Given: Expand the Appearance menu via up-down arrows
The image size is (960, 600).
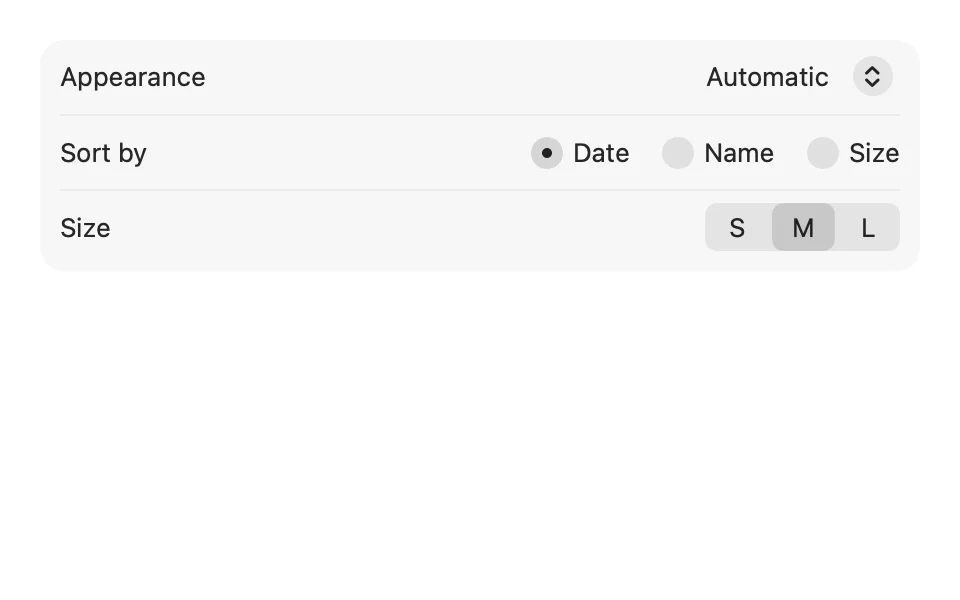Looking at the screenshot, I should point(872,77).
